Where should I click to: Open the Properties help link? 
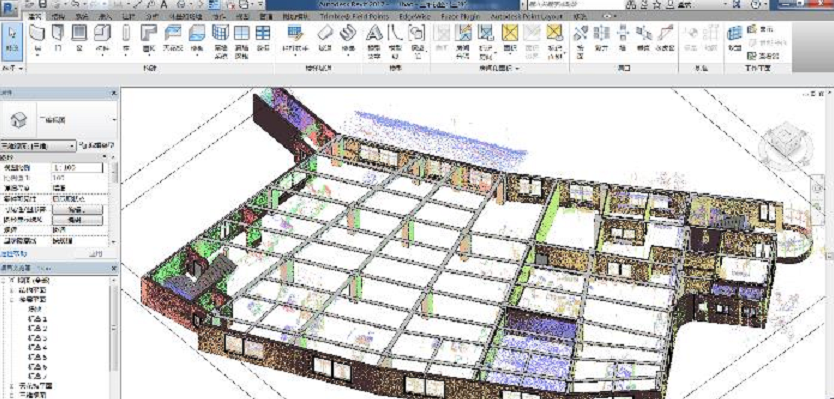click(13, 254)
